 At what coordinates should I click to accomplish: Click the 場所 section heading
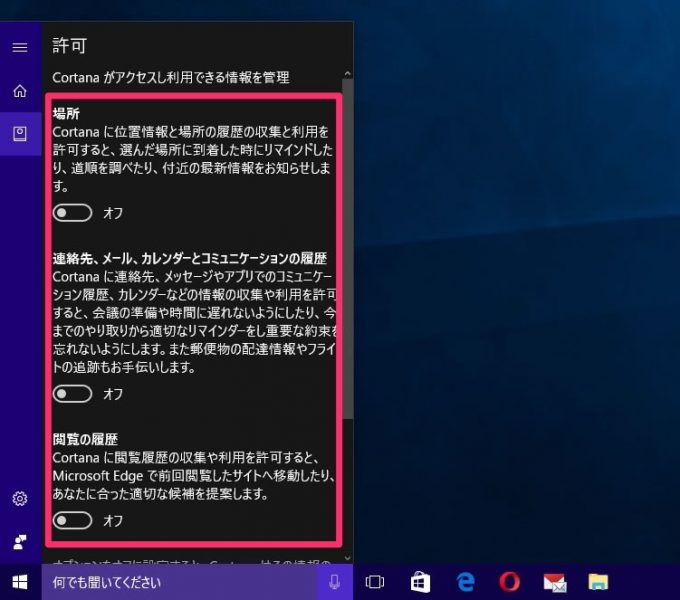coord(66,114)
